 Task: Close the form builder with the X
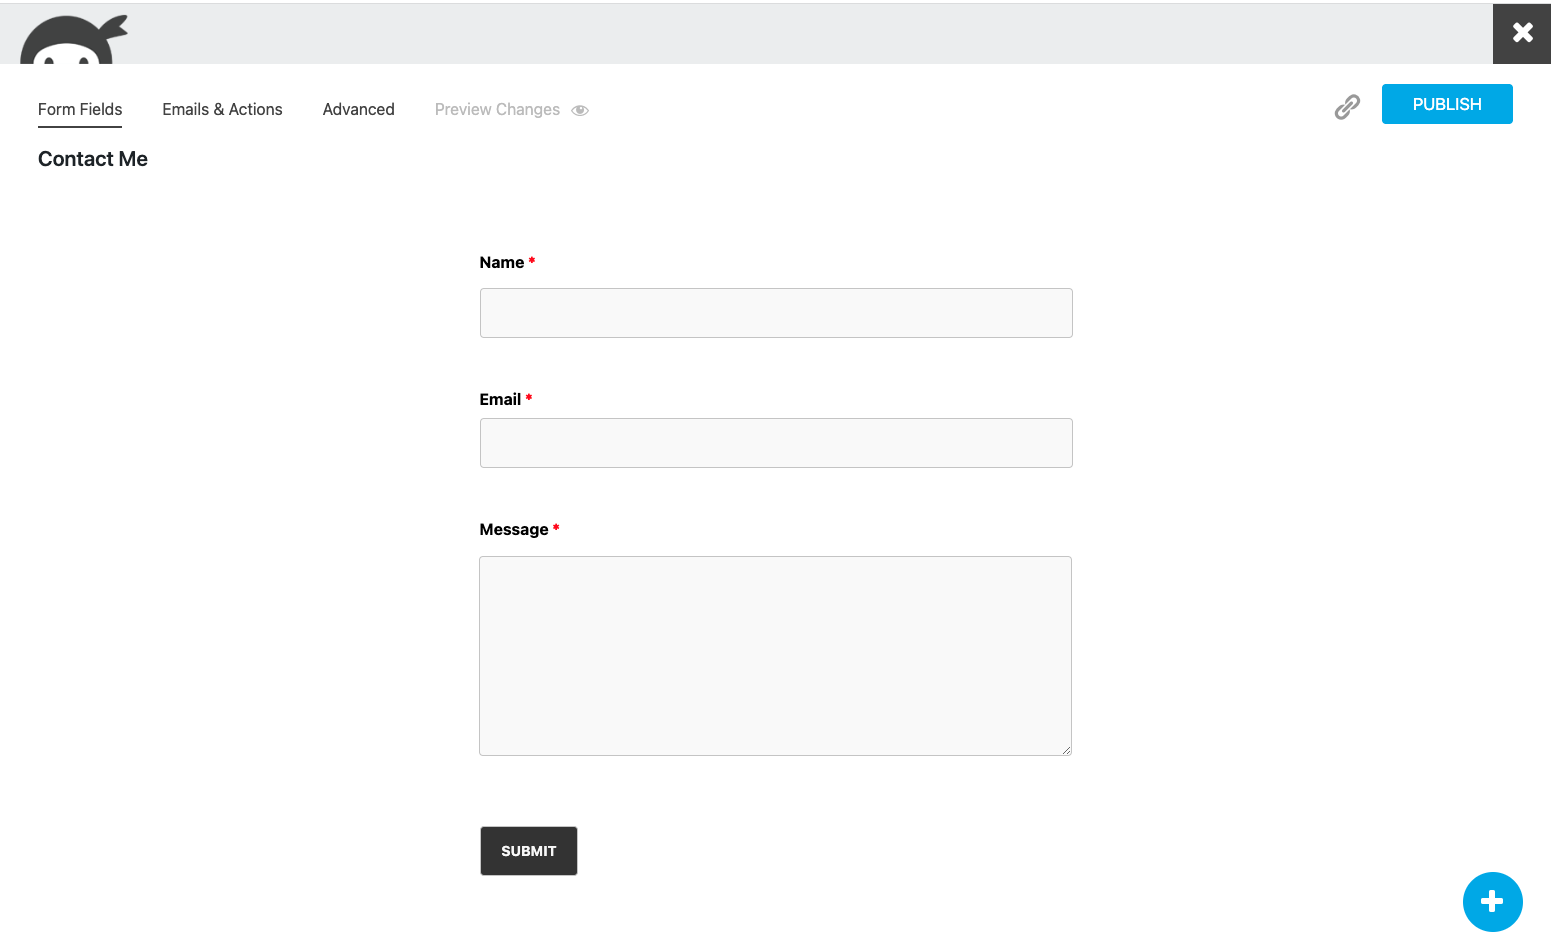pos(1522,33)
